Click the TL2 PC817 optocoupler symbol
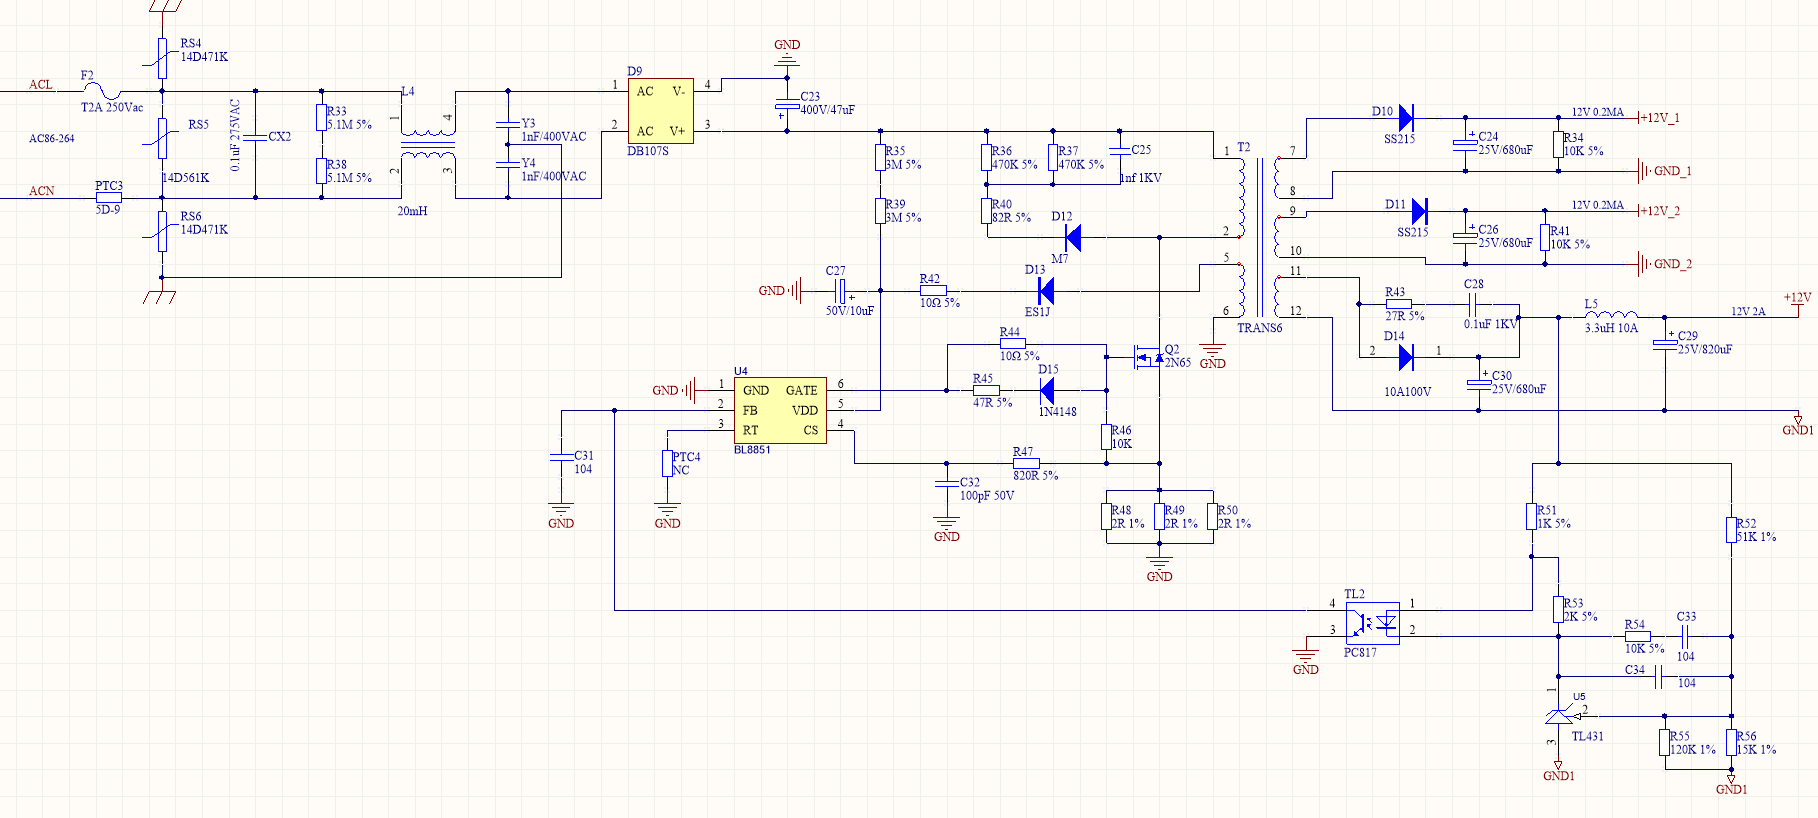Screen dimensions: 1818x818 [x=1372, y=623]
